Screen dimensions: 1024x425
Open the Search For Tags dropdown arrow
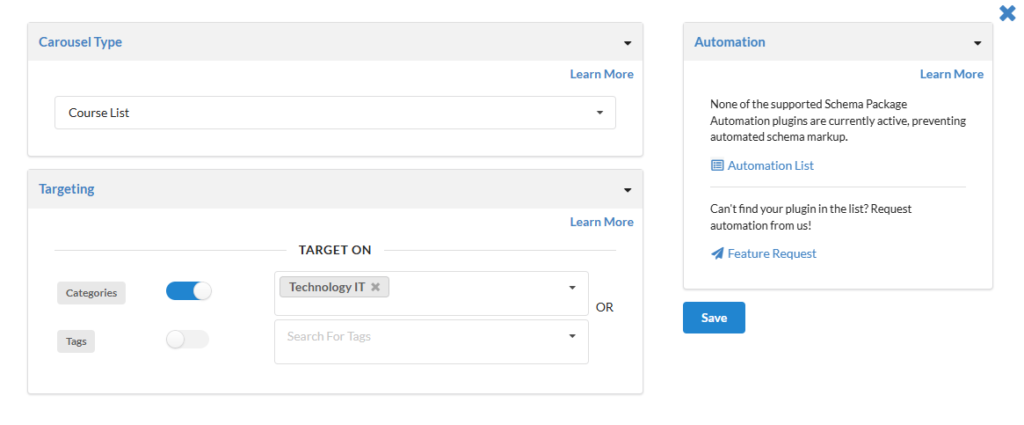point(572,336)
